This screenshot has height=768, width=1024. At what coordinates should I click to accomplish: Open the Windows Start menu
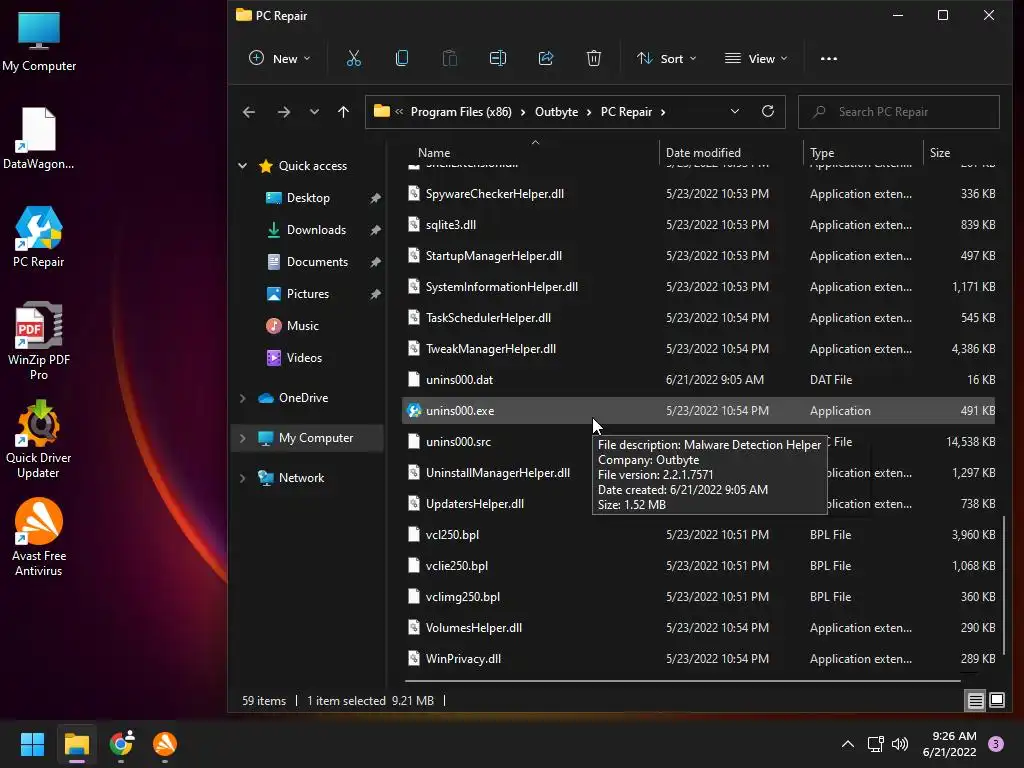tap(32, 744)
